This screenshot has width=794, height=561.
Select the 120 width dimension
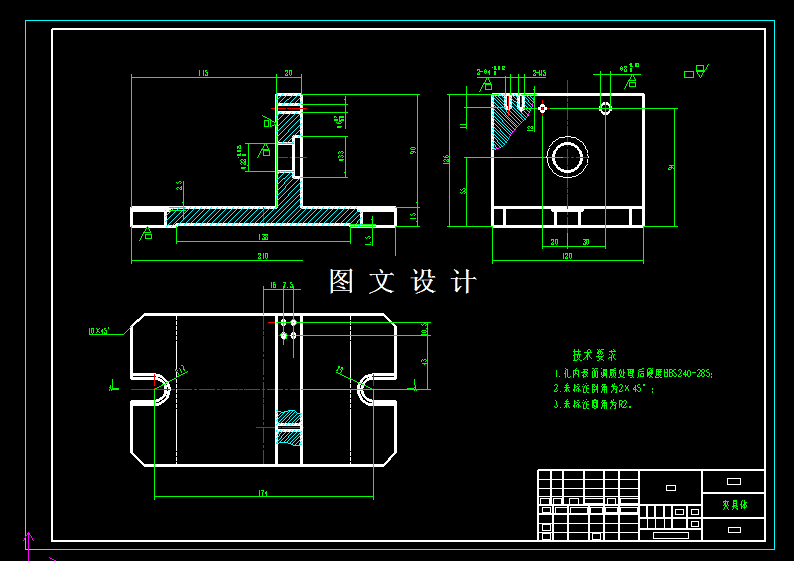tap(567, 256)
